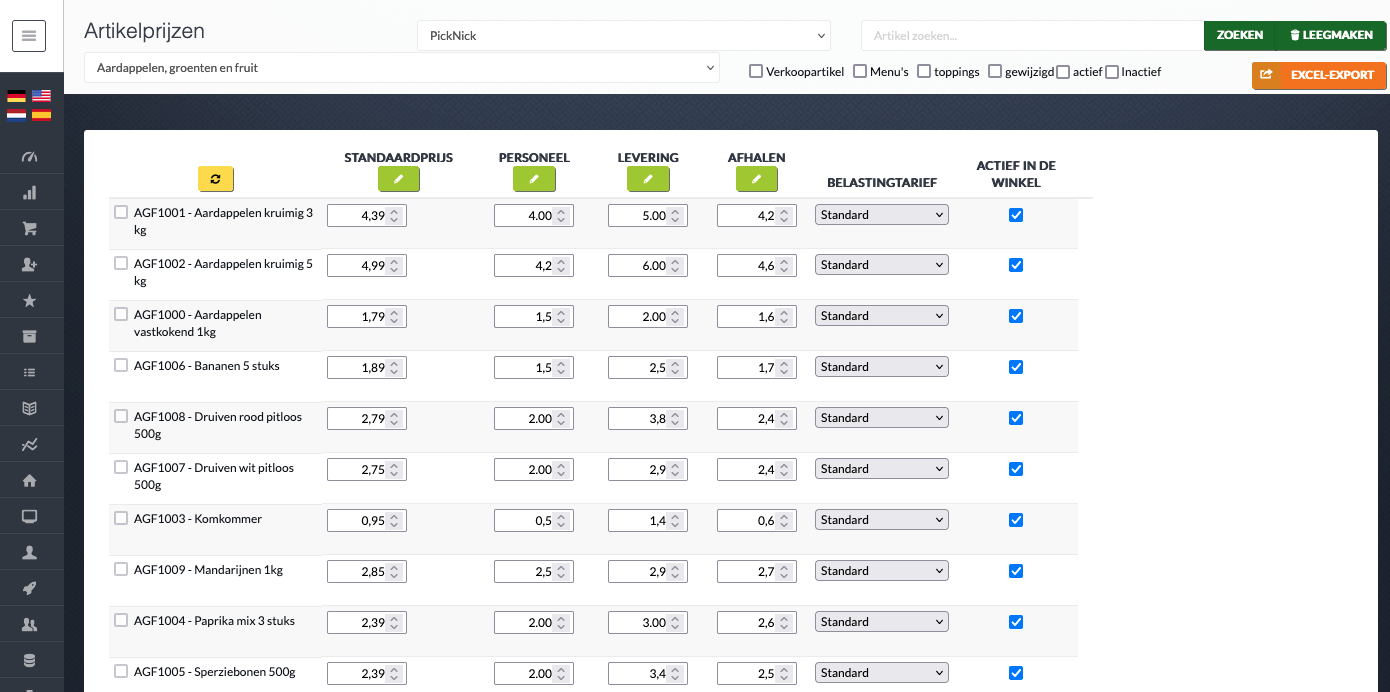Open the hamburger menu
Image resolution: width=1390 pixels, height=692 pixels.
coord(28,36)
